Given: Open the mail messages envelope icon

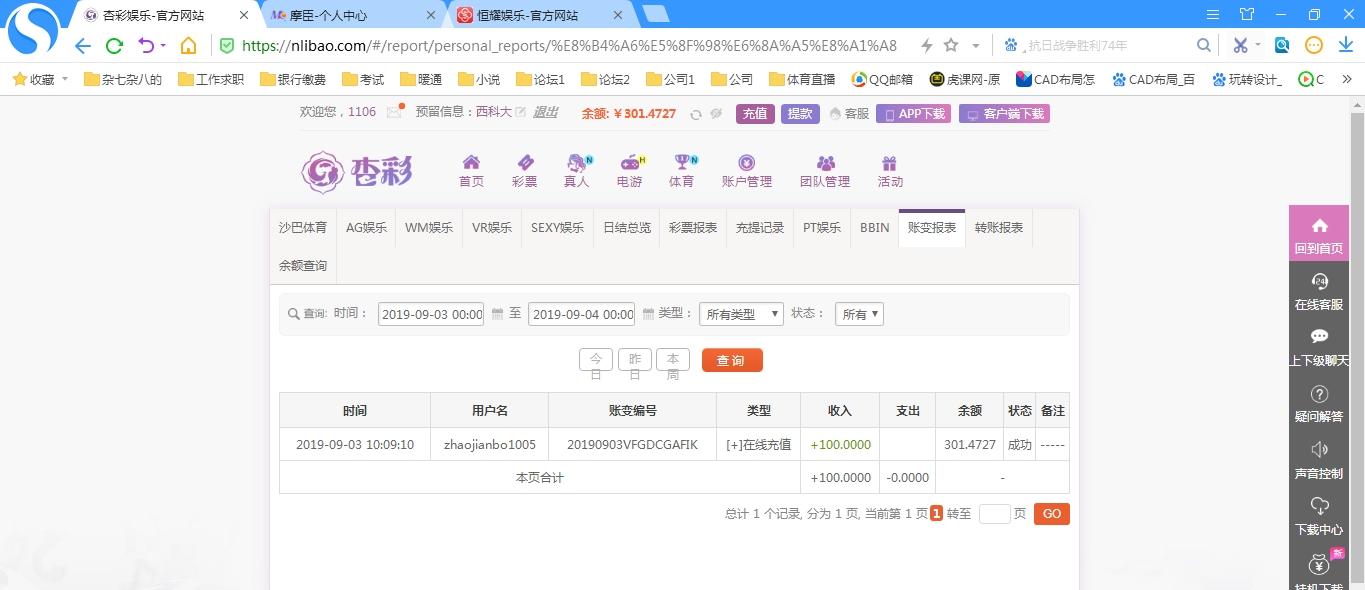Looking at the screenshot, I should pos(395,112).
